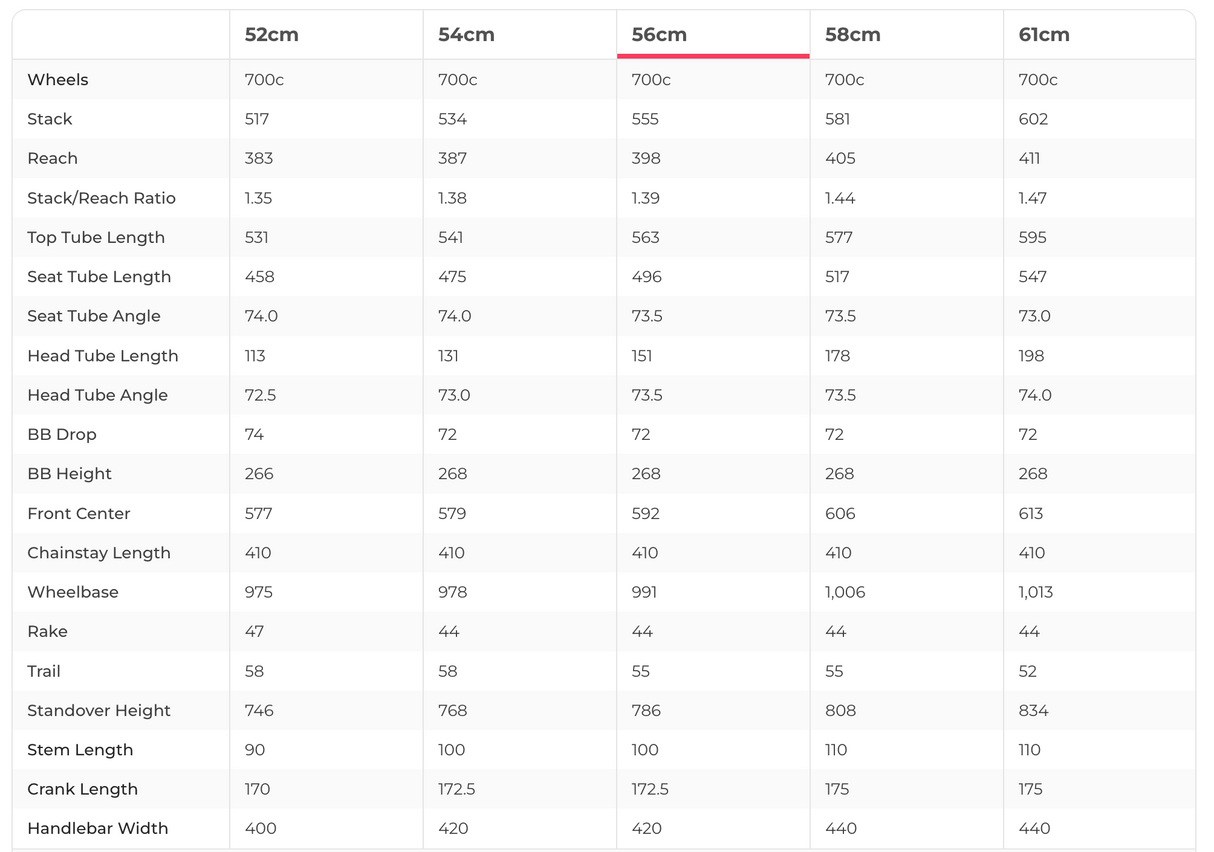
Task: Choose the 61cm size column header
Action: [x=1044, y=35]
